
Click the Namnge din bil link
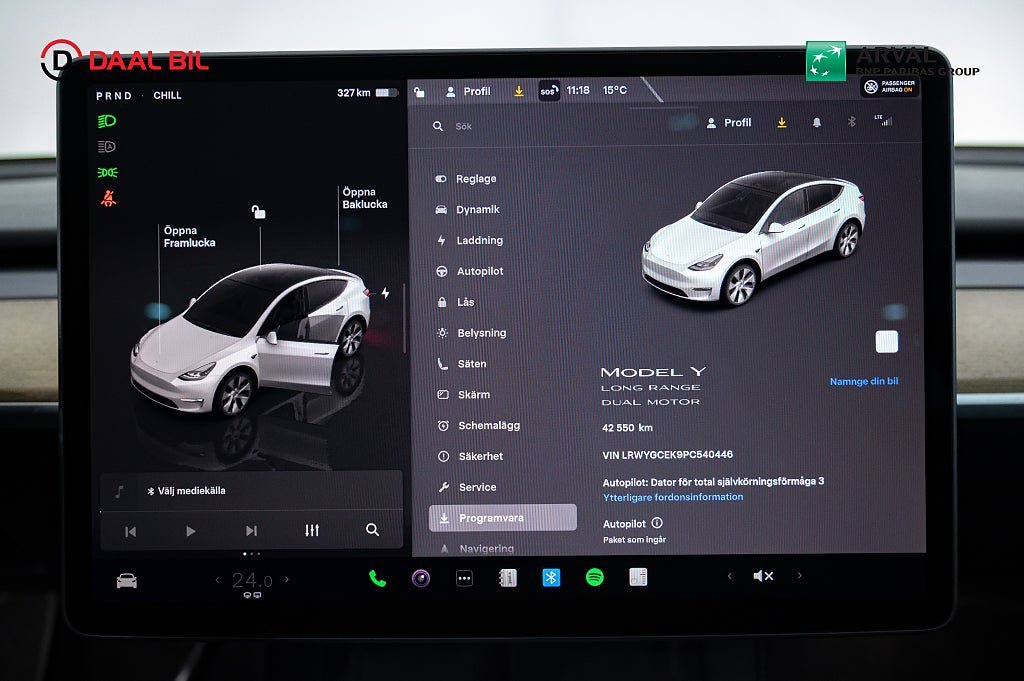[863, 381]
